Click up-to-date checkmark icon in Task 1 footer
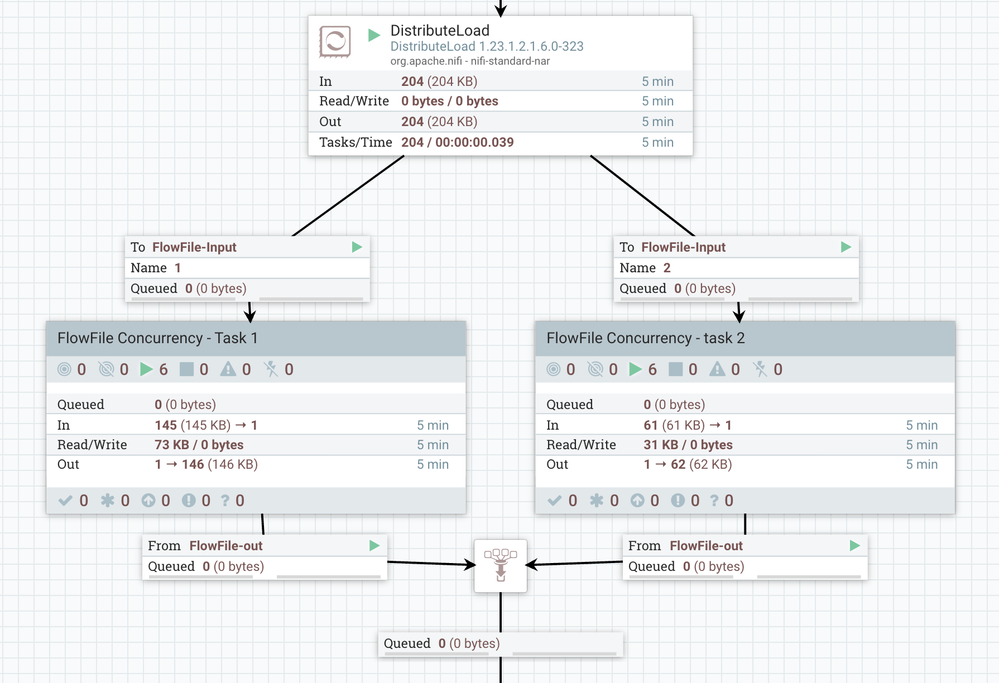 65,501
